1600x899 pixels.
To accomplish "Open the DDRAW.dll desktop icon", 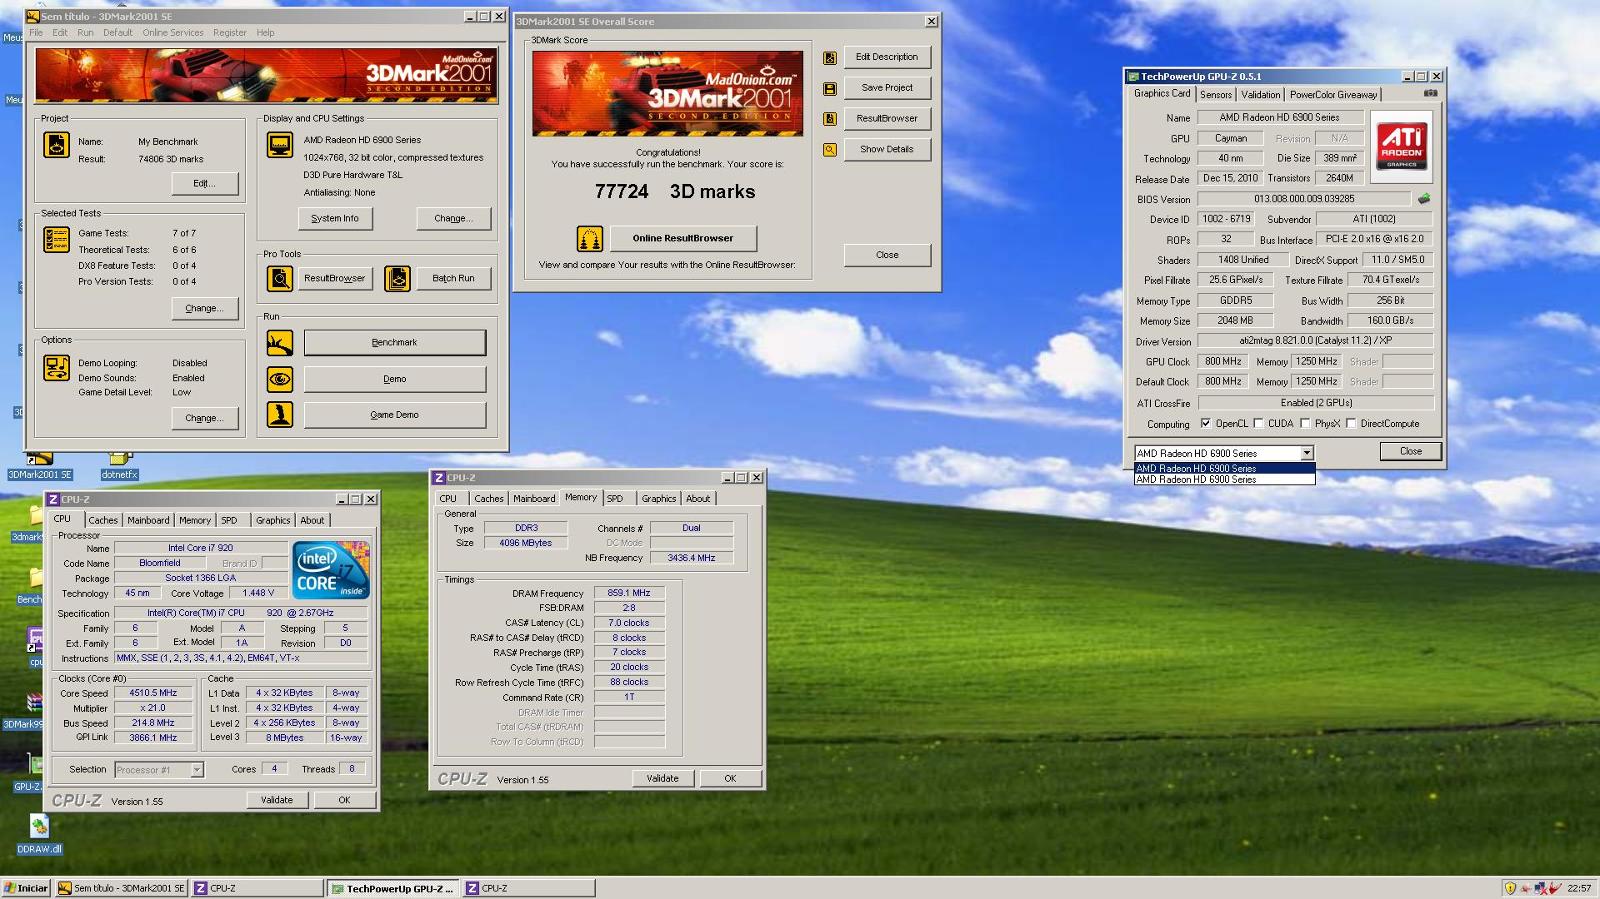I will (39, 834).
